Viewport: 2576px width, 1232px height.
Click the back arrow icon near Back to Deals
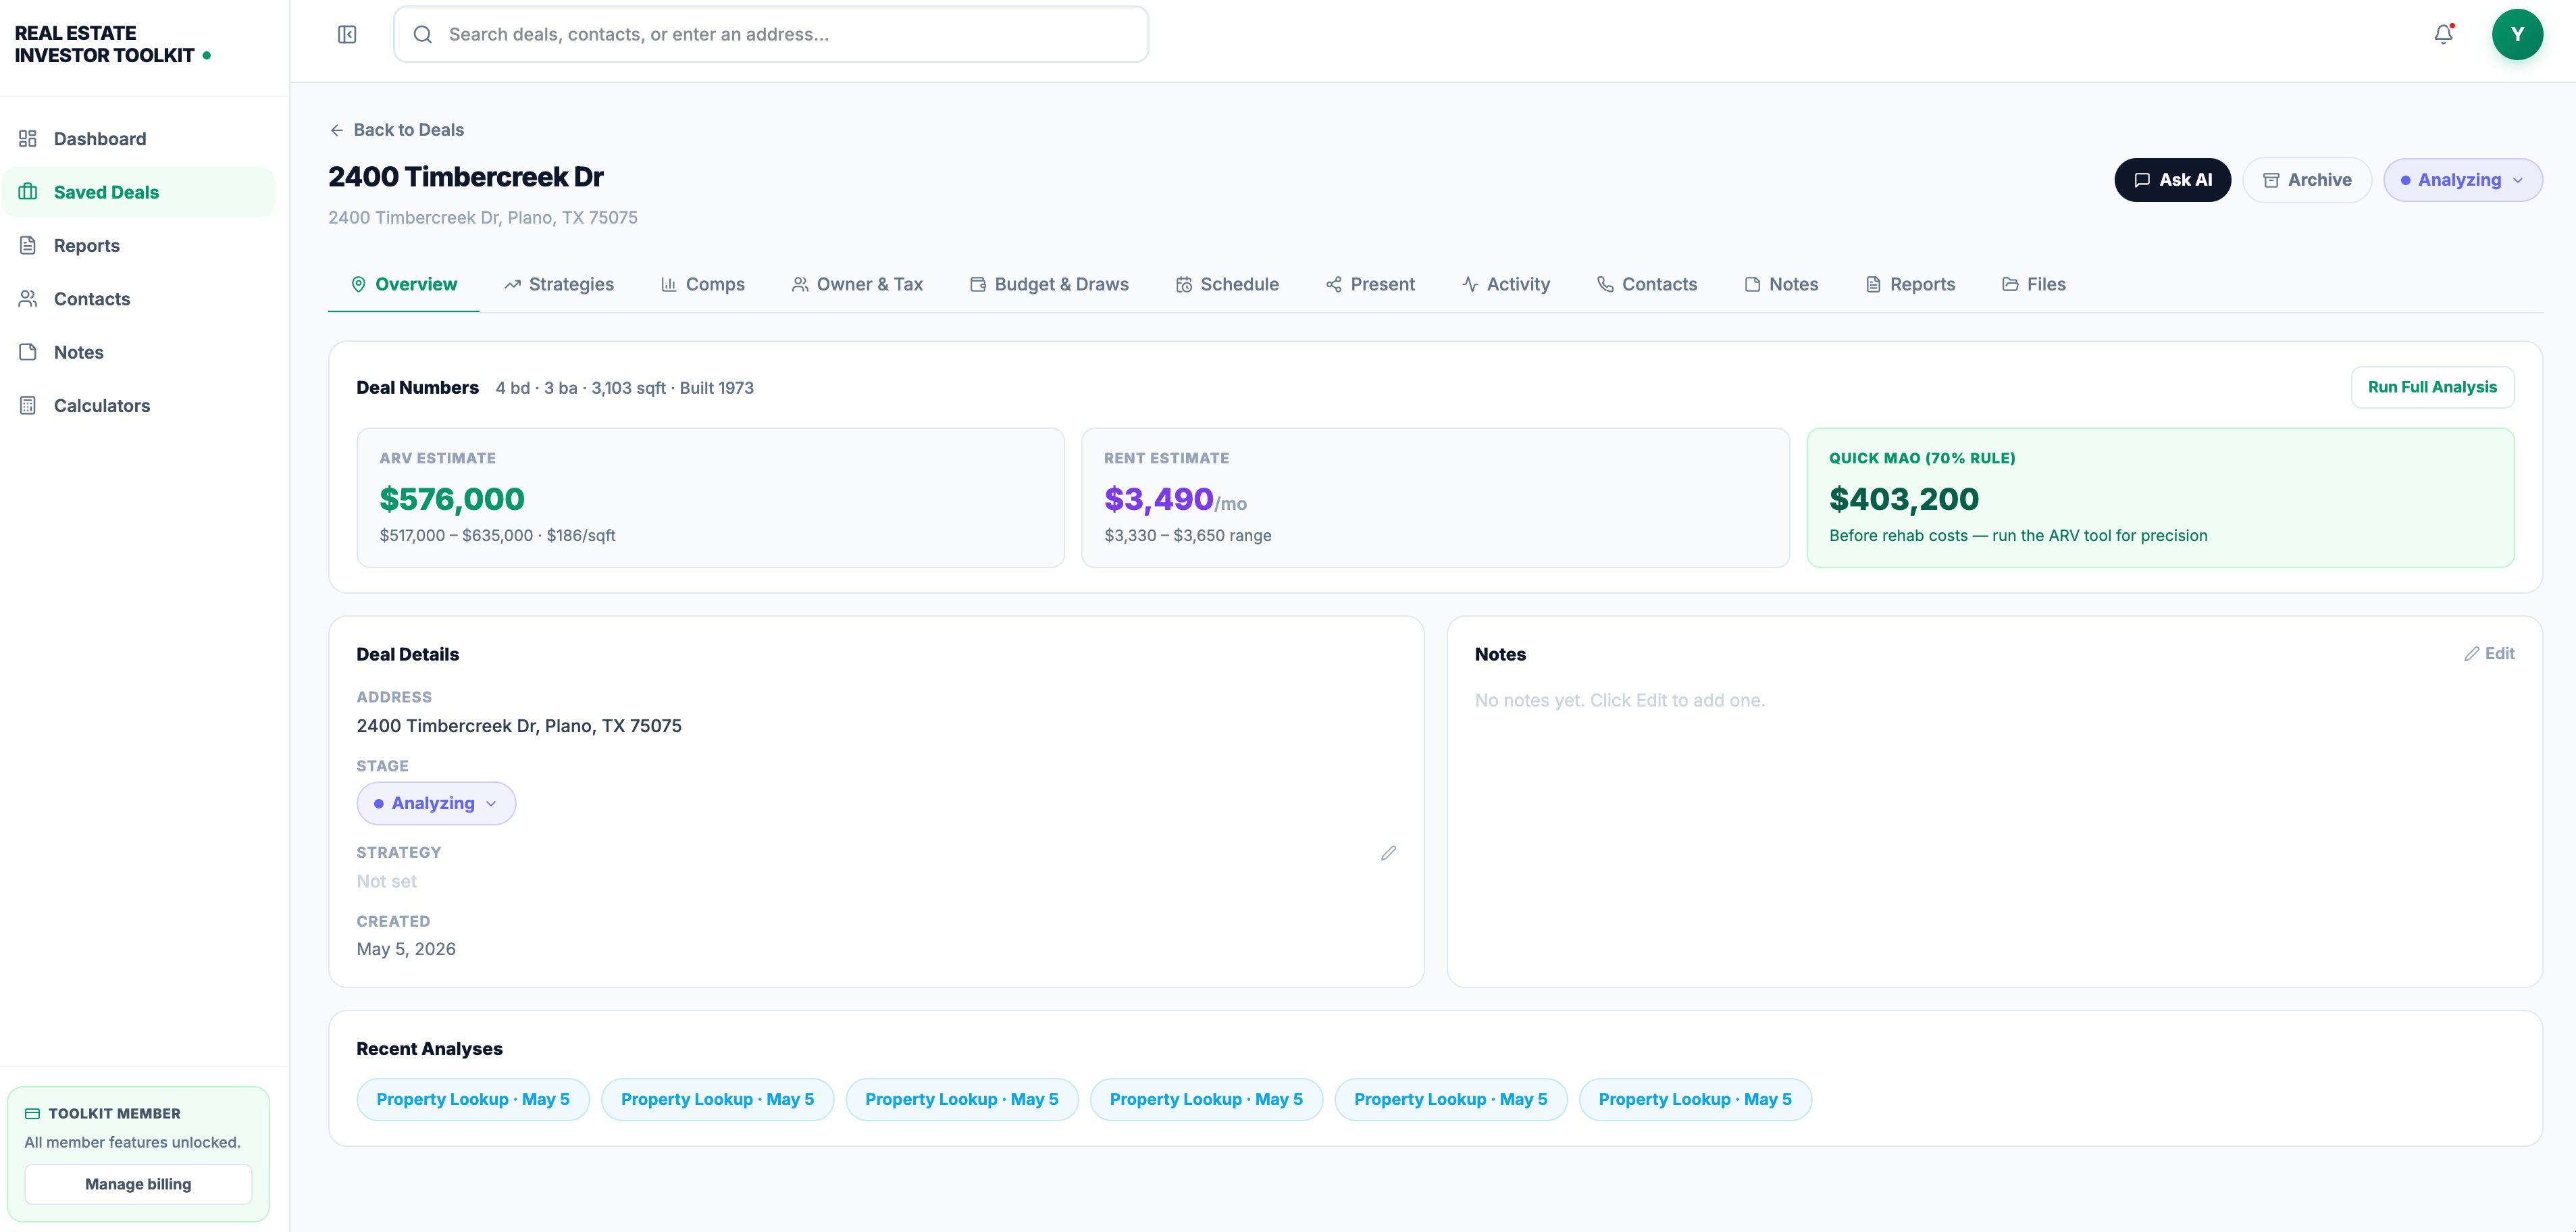point(337,130)
